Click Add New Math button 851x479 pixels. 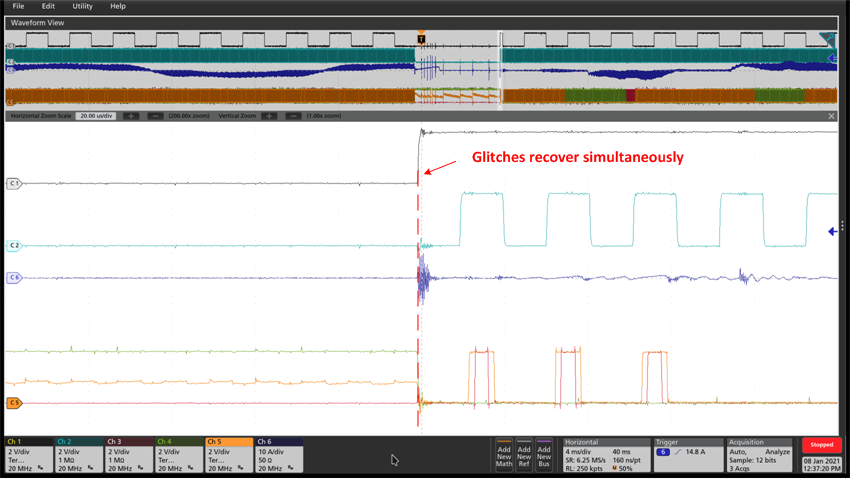[x=504, y=455]
